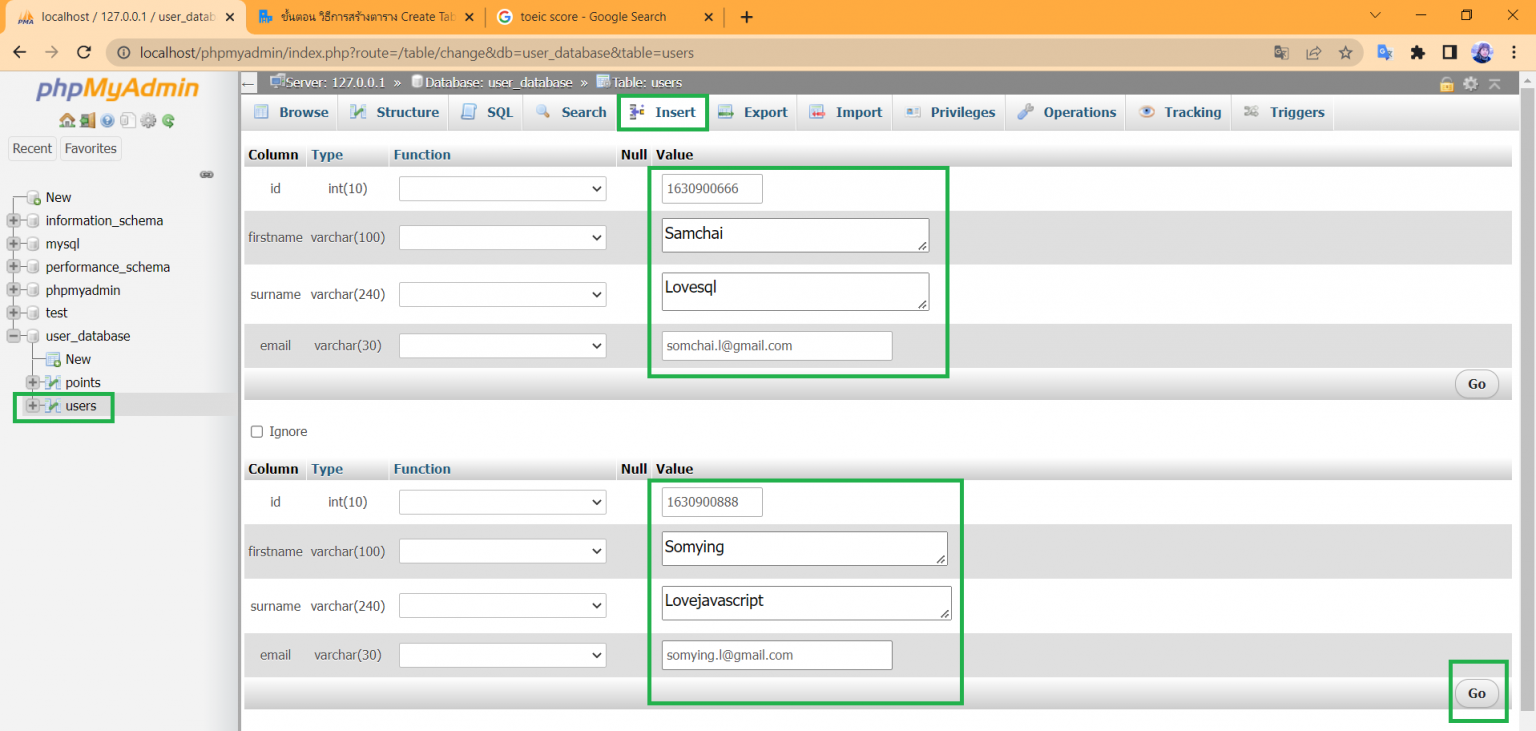The image size is (1536, 731).
Task: Click the phpMyAdmin Home icon
Action: (x=66, y=121)
